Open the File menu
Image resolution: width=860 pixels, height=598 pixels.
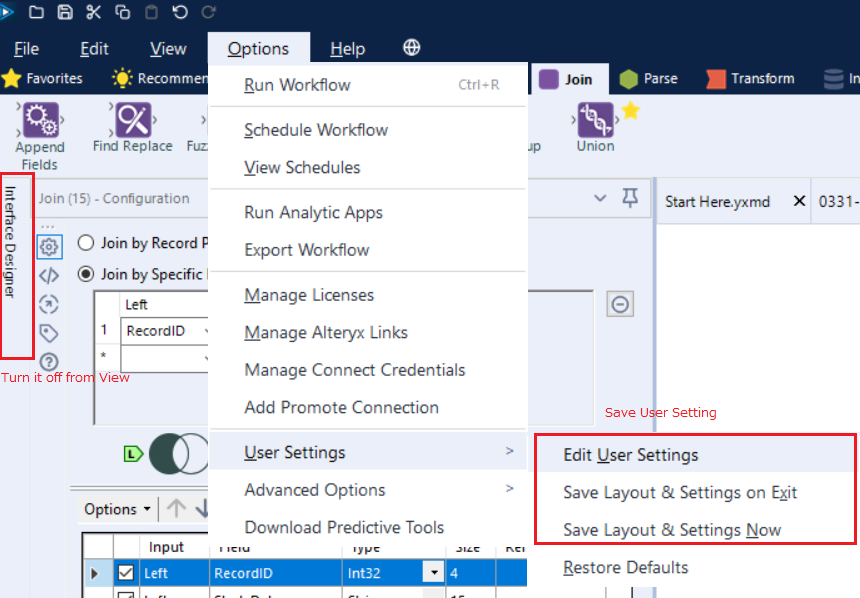(26, 49)
